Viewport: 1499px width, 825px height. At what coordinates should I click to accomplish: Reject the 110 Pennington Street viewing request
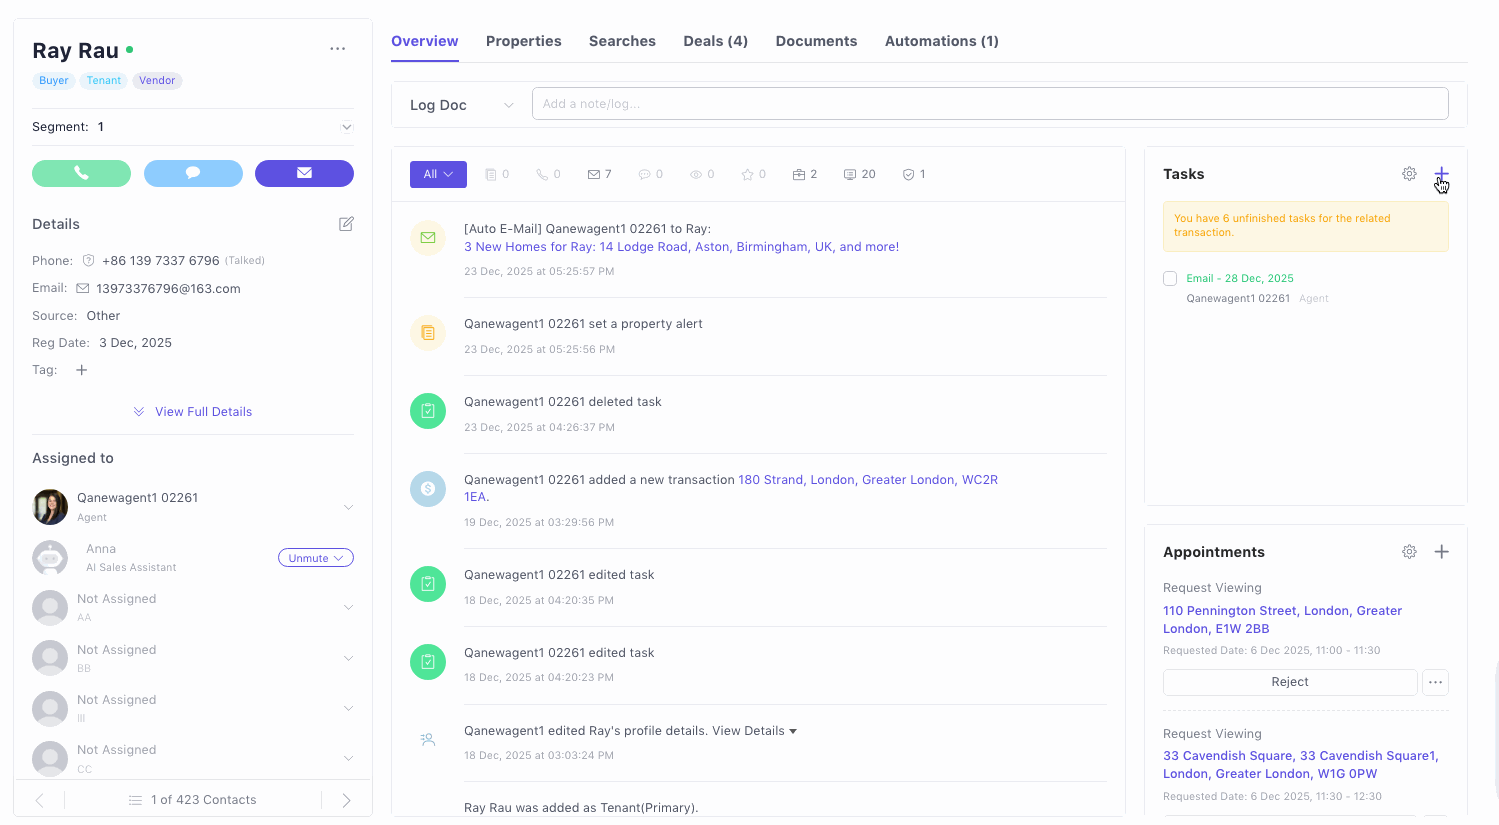click(x=1289, y=682)
